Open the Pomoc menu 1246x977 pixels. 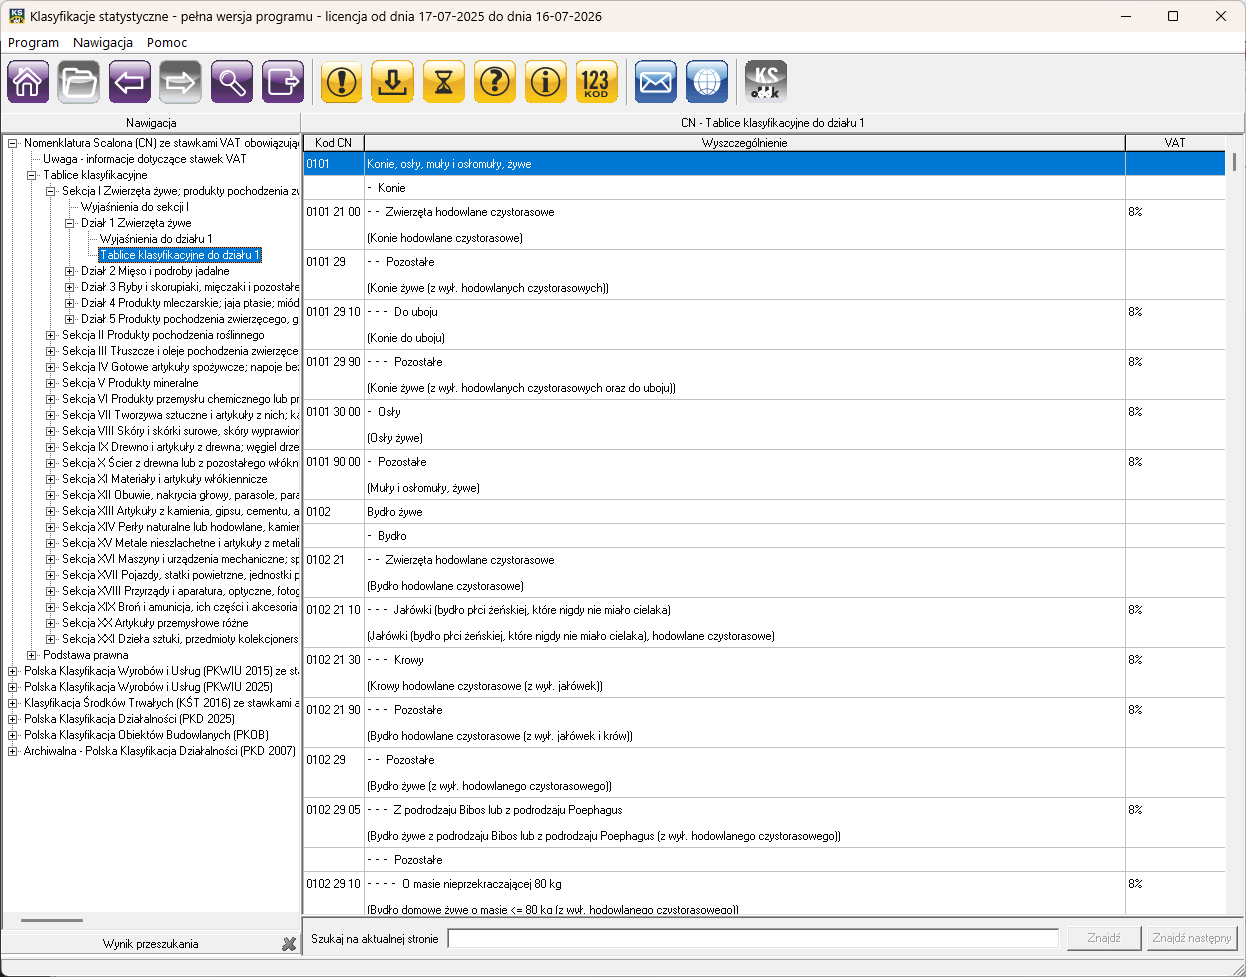click(x=167, y=42)
